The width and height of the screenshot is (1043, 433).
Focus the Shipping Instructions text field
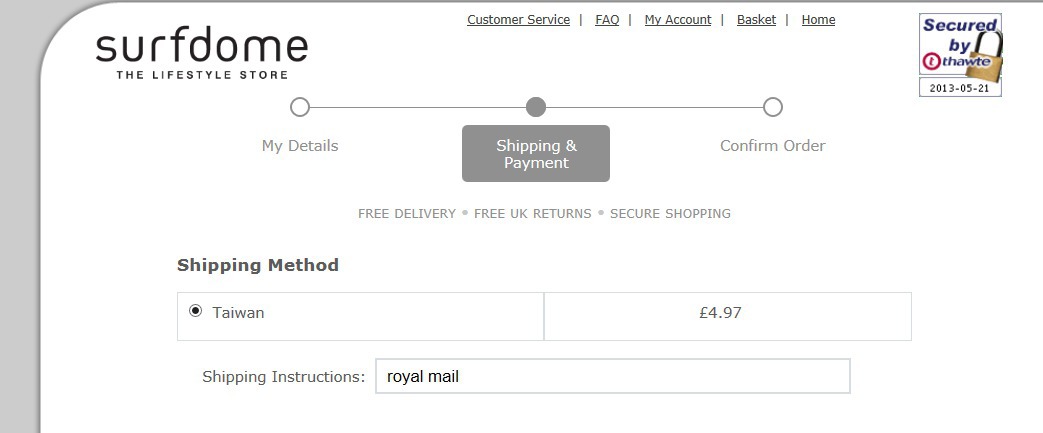pos(612,377)
